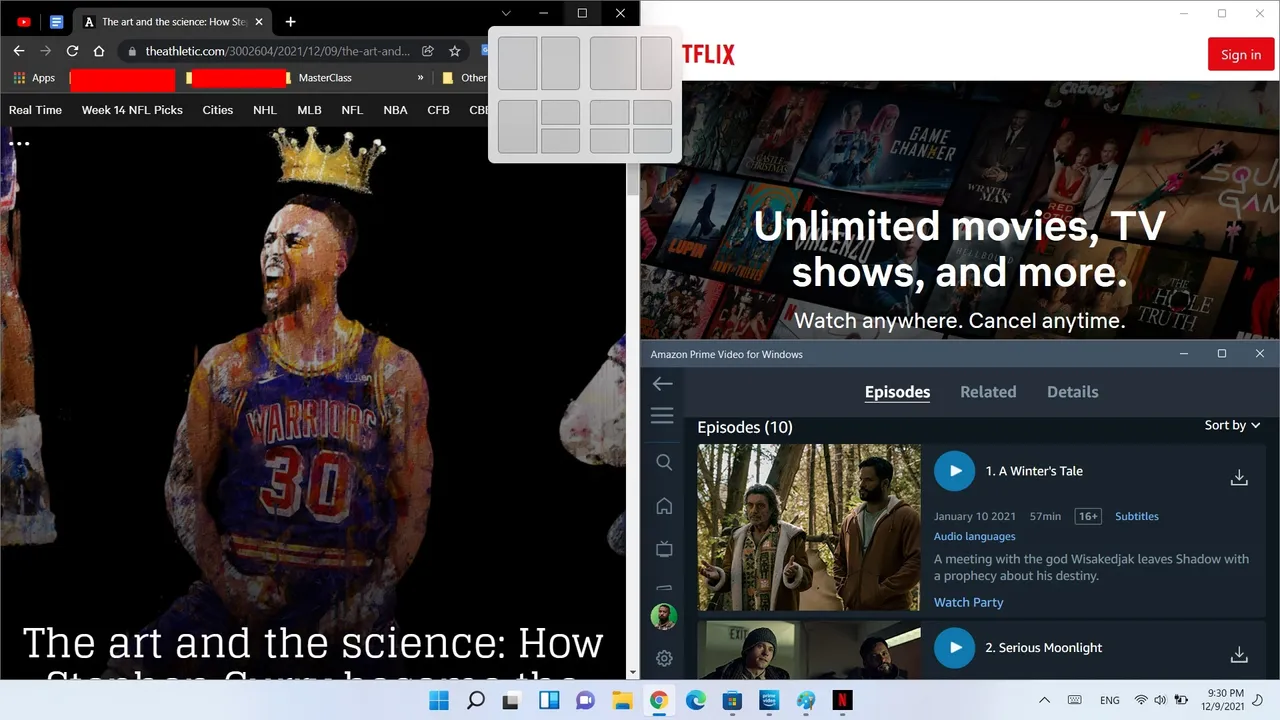Open Microsoft Store from the taskbar
1280x720 pixels.
coord(732,700)
